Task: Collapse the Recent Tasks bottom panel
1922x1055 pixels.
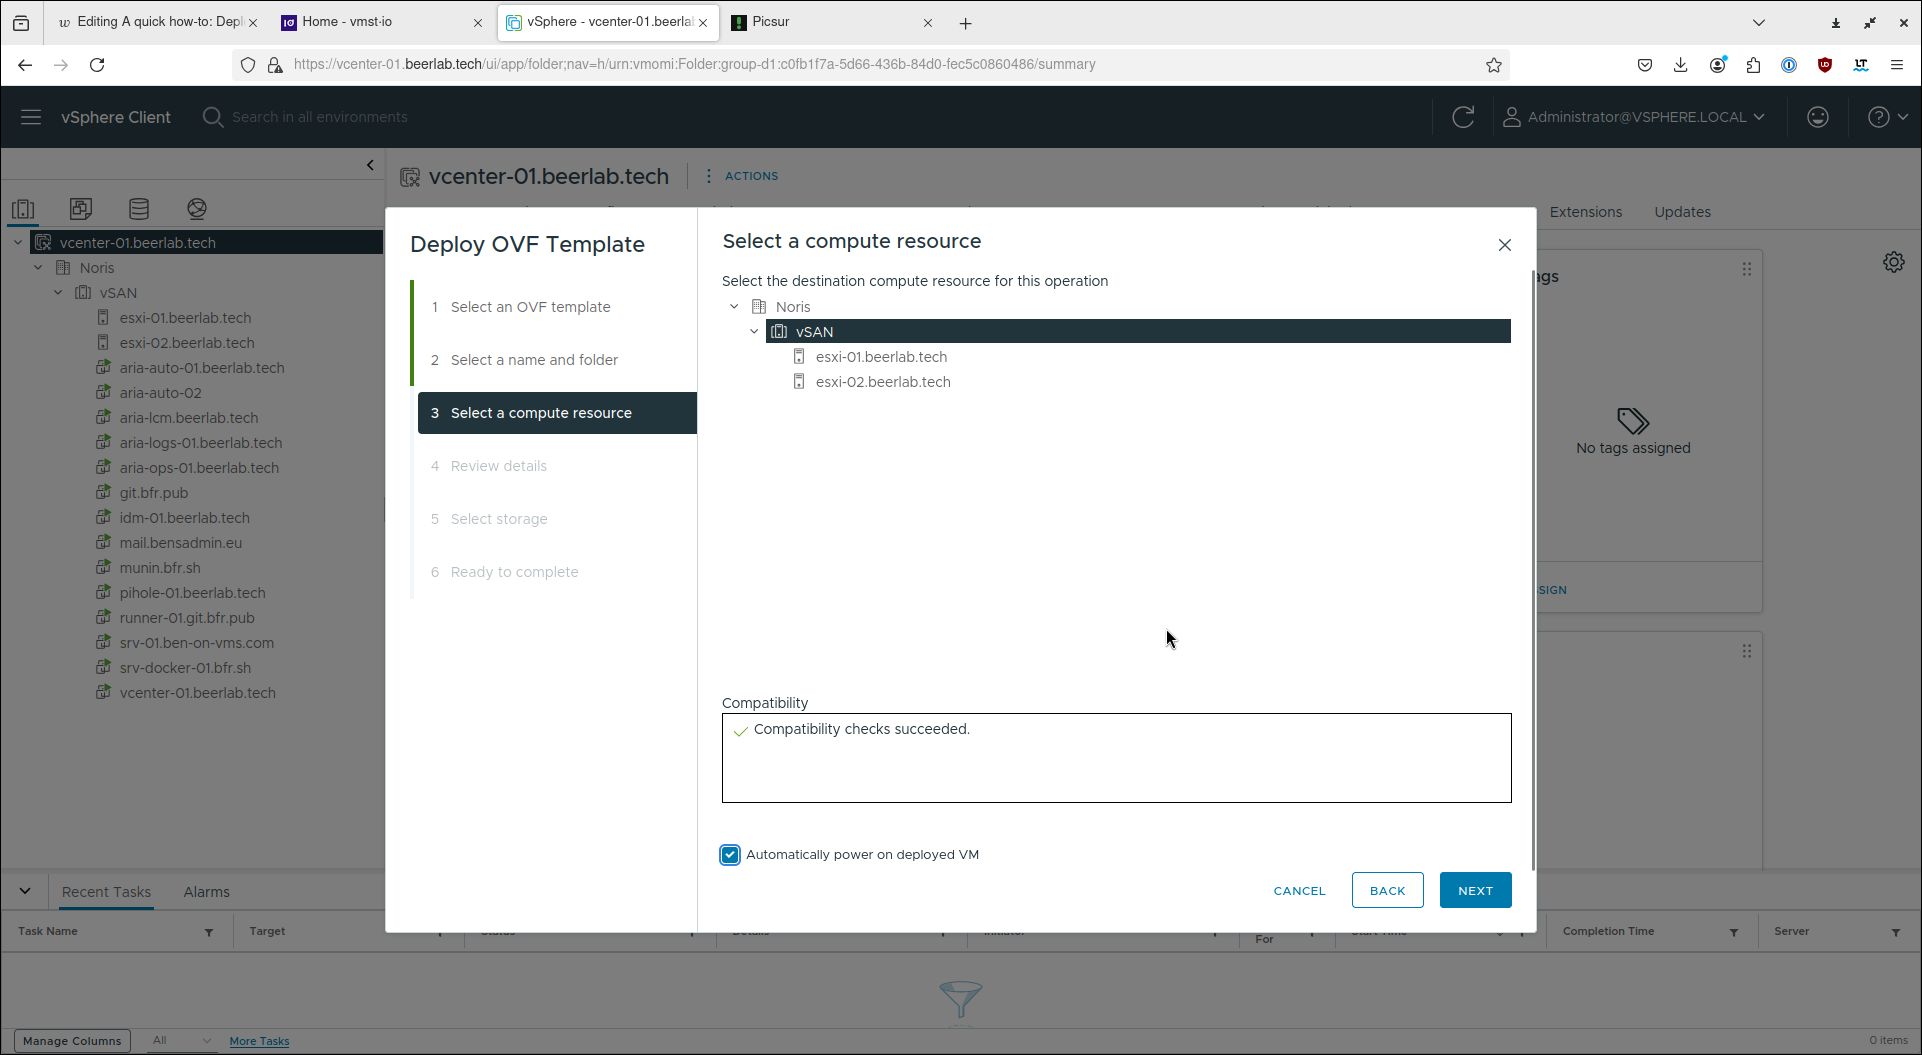Action: (25, 891)
